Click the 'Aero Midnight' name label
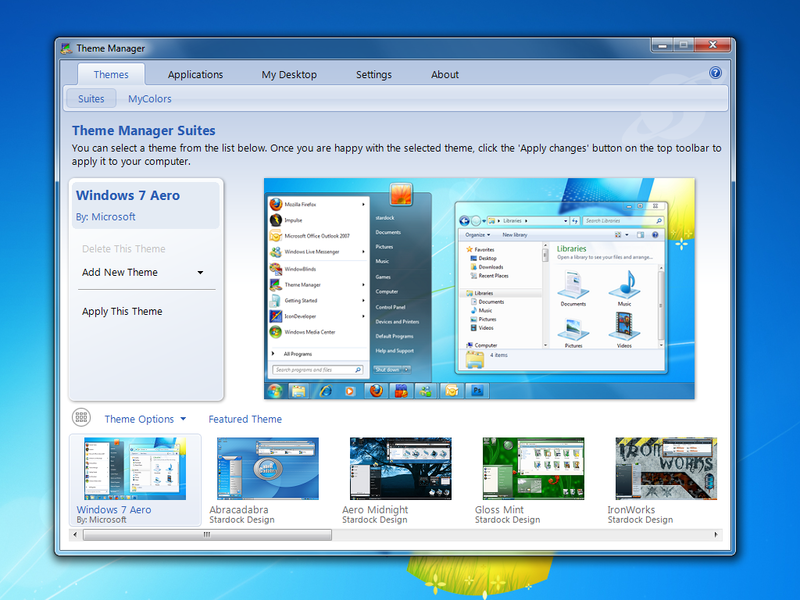The height and width of the screenshot is (600, 800). 375,509
